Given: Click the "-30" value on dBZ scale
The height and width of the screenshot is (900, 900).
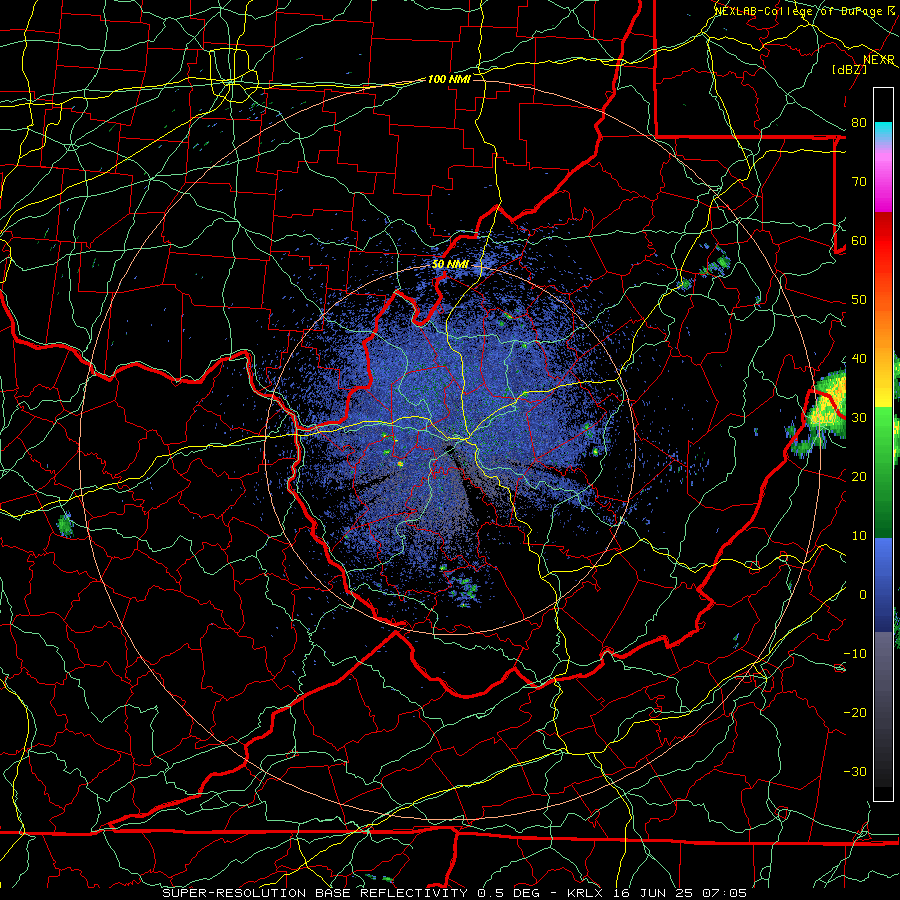Looking at the screenshot, I should [x=855, y=772].
